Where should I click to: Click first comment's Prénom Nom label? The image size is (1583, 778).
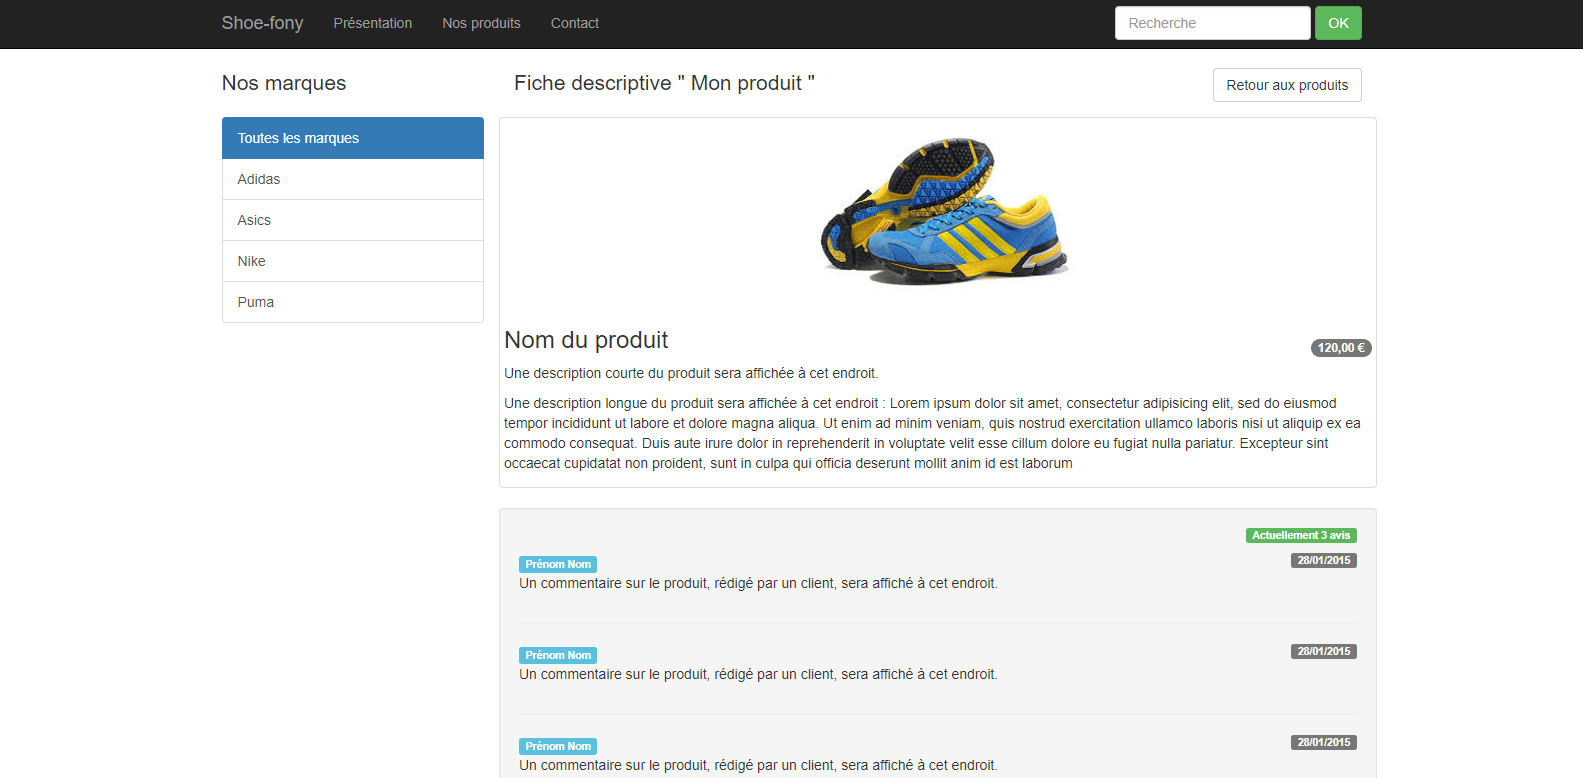[557, 564]
